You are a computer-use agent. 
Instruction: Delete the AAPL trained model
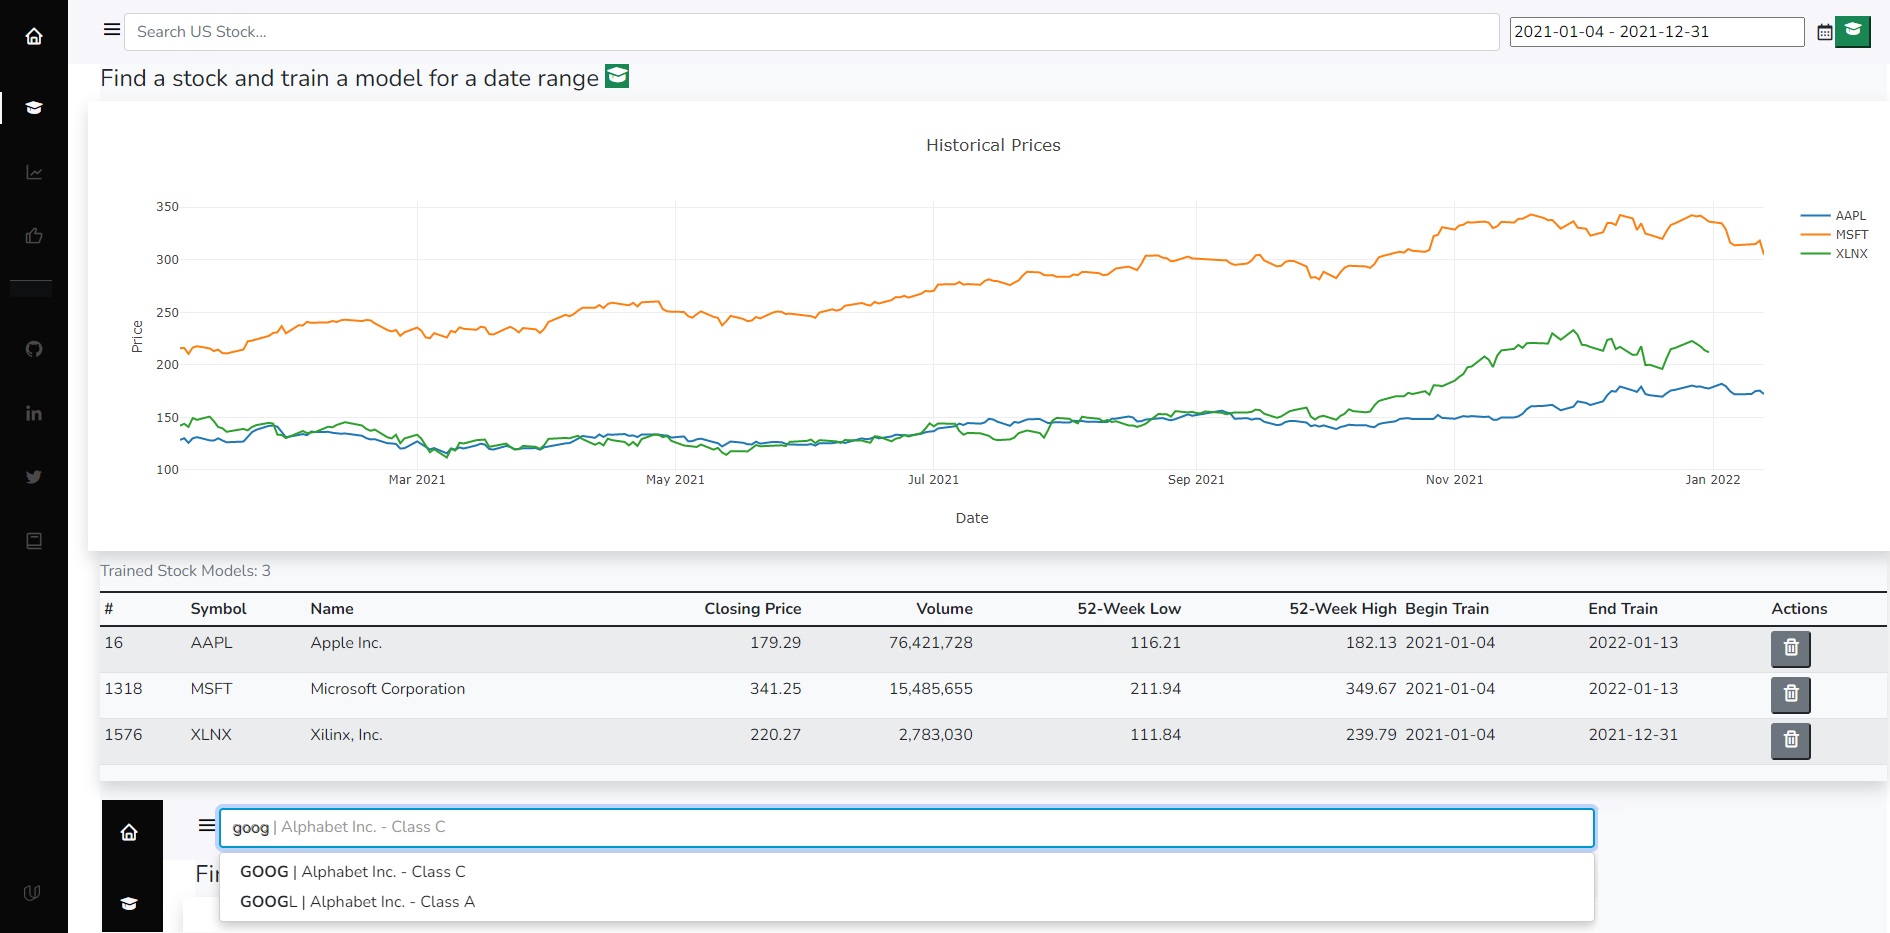(x=1791, y=649)
